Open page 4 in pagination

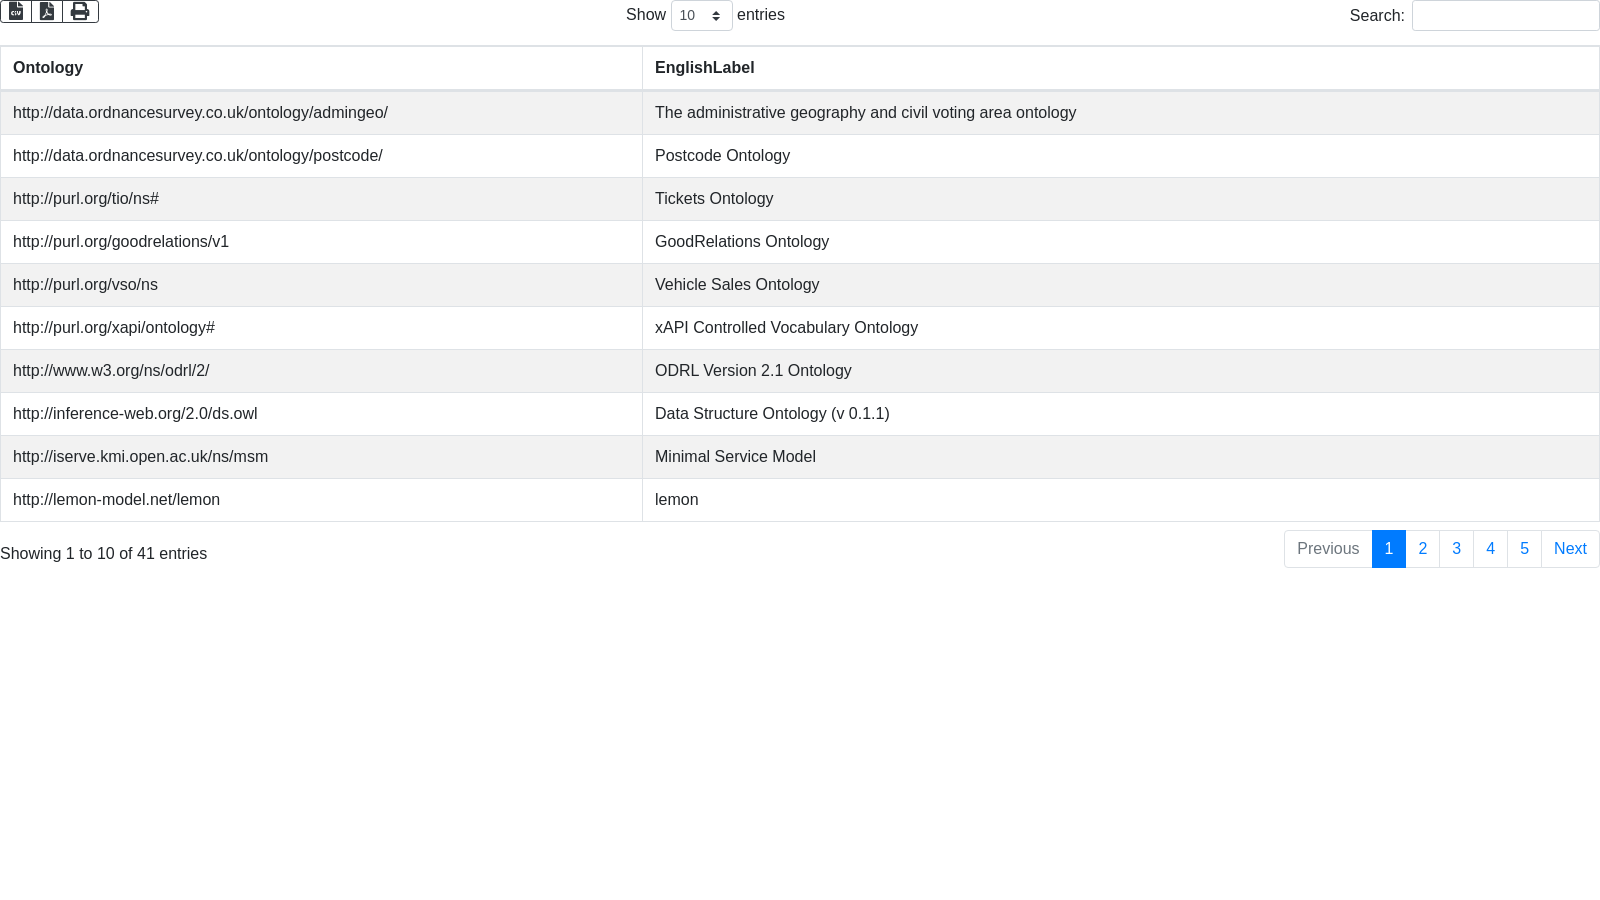(x=1490, y=549)
